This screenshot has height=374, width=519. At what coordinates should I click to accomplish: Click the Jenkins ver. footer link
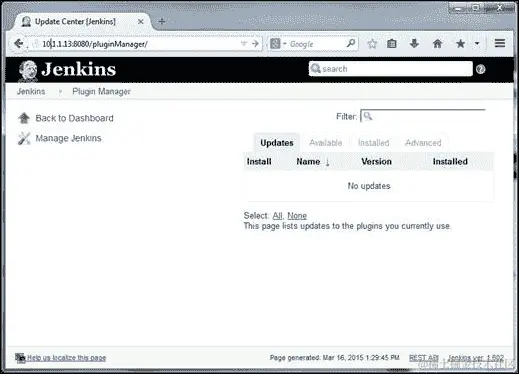click(x=475, y=358)
